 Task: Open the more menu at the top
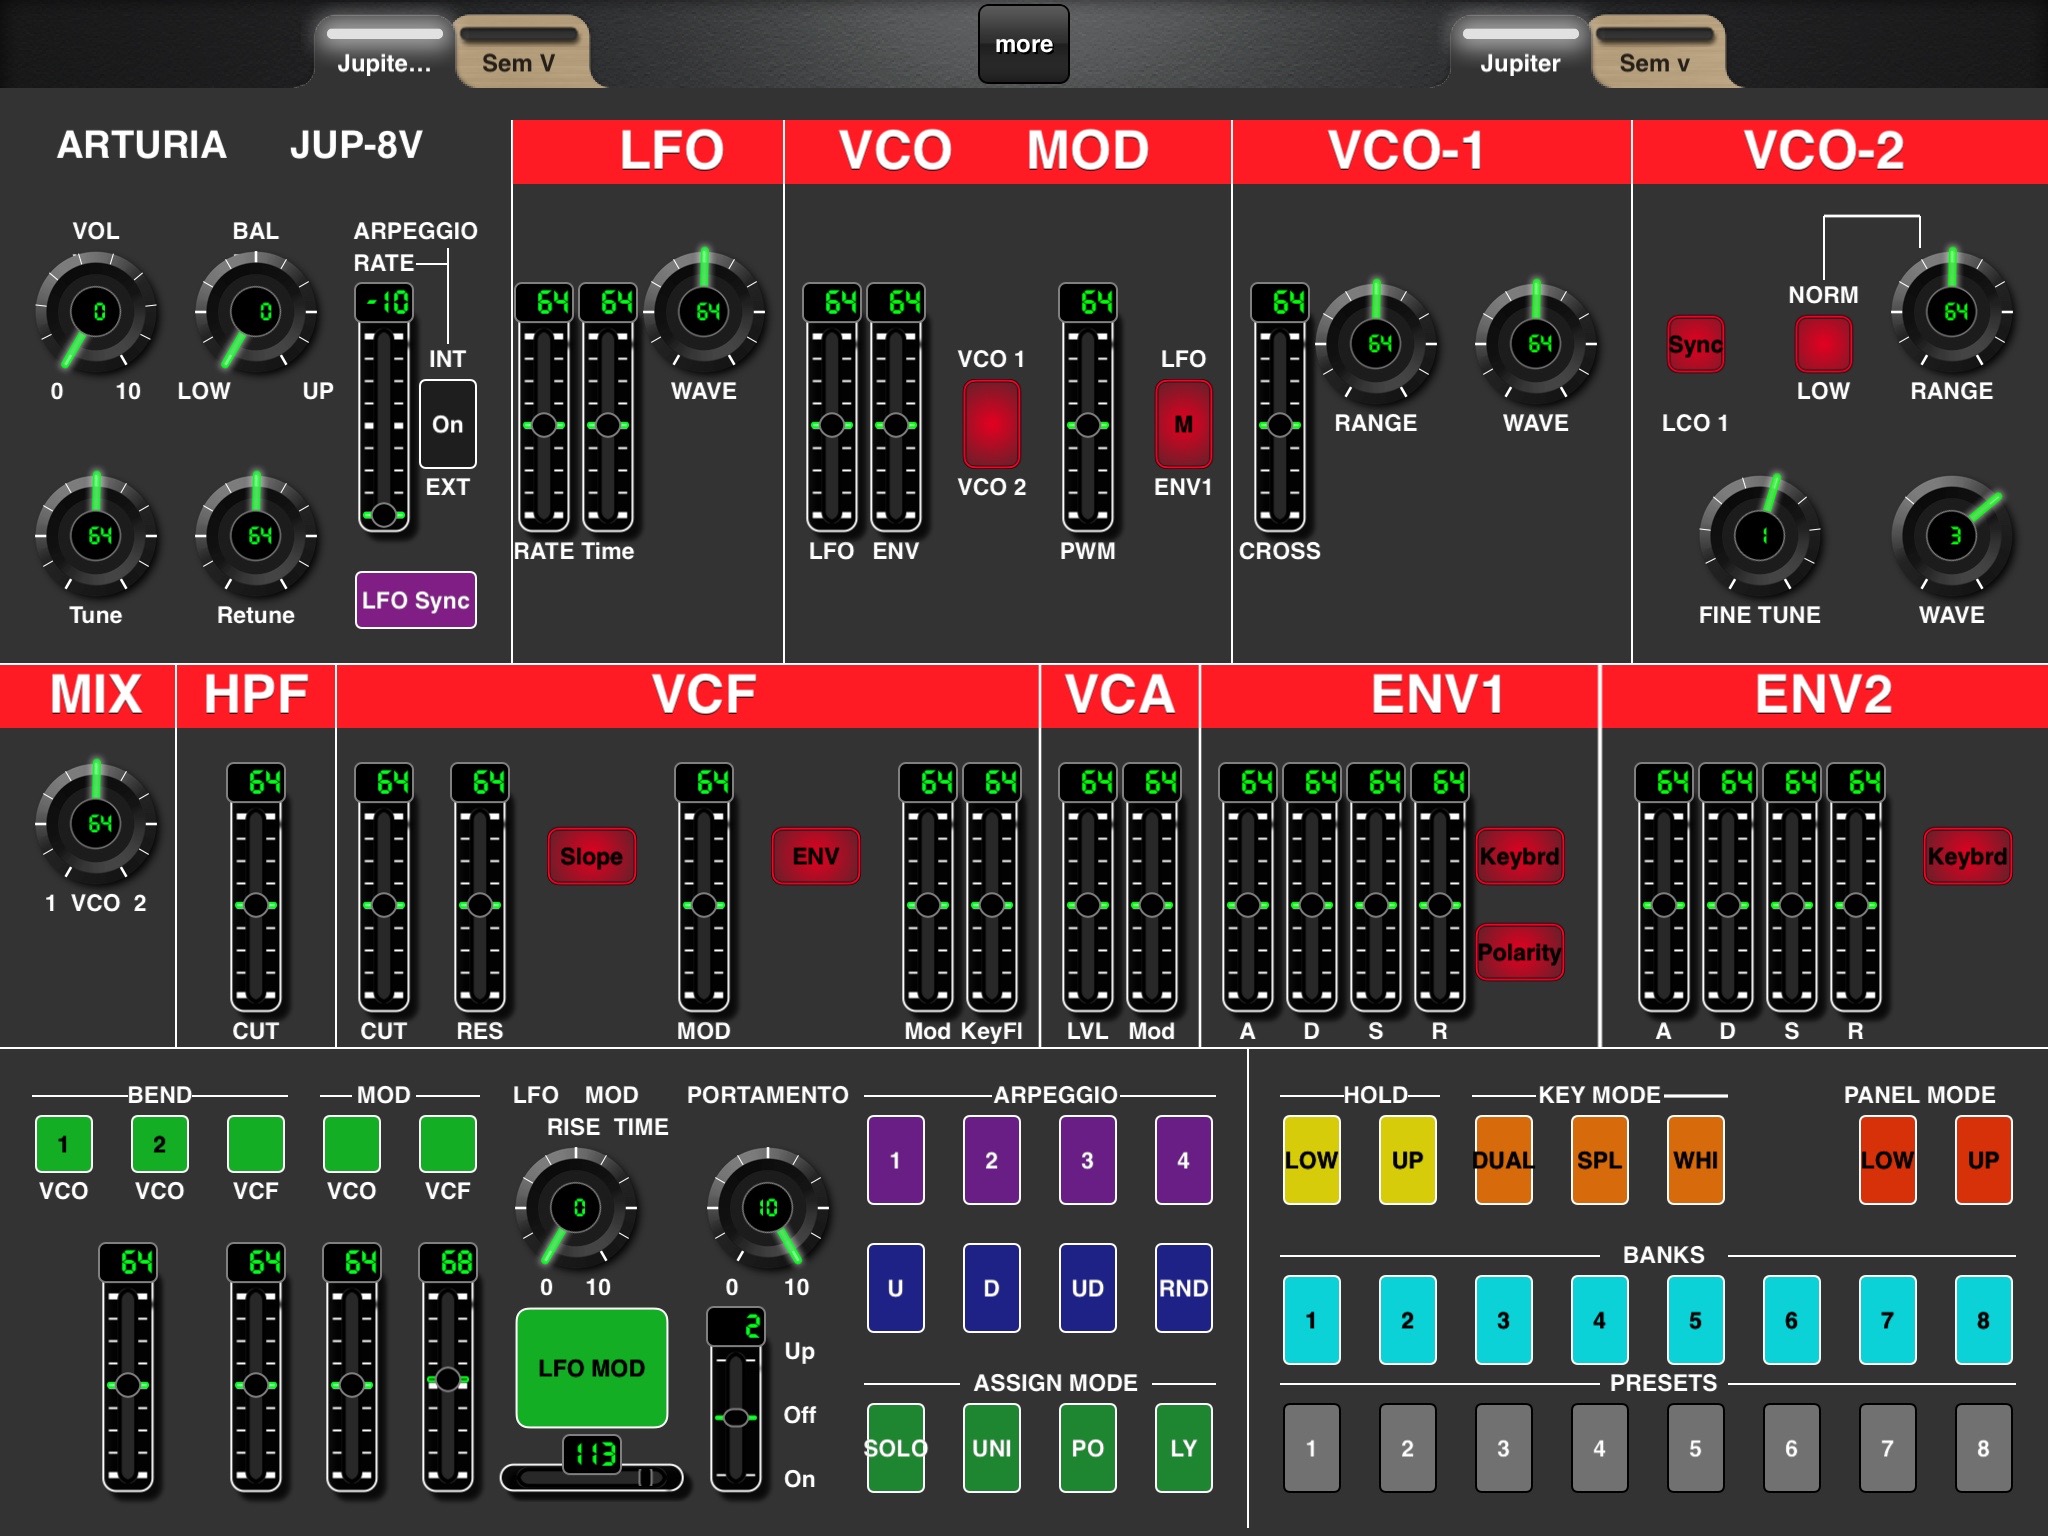1023,44
